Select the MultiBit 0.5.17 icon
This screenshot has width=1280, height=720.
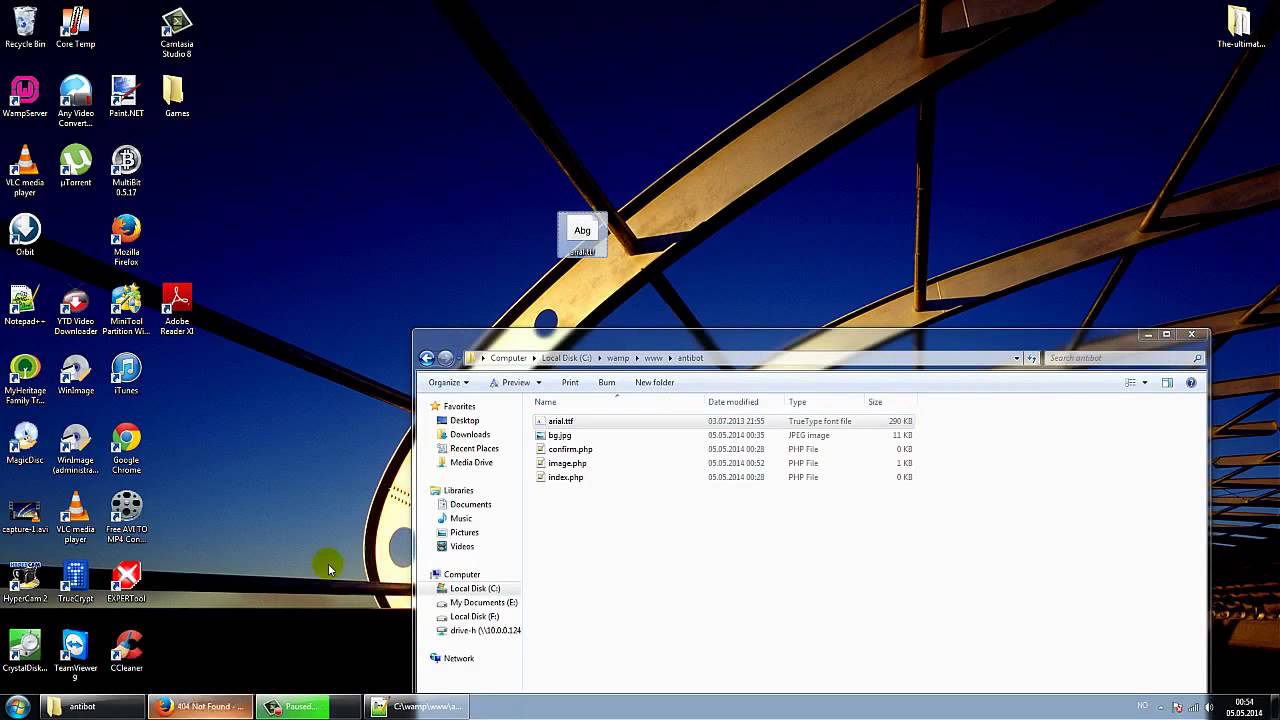coord(126,171)
